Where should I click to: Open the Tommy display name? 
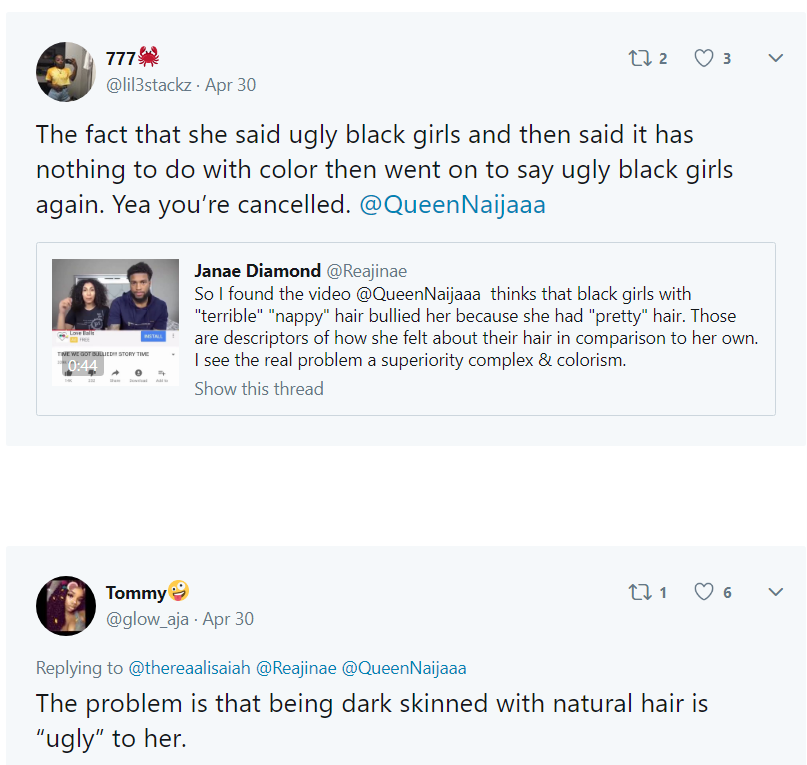[147, 592]
